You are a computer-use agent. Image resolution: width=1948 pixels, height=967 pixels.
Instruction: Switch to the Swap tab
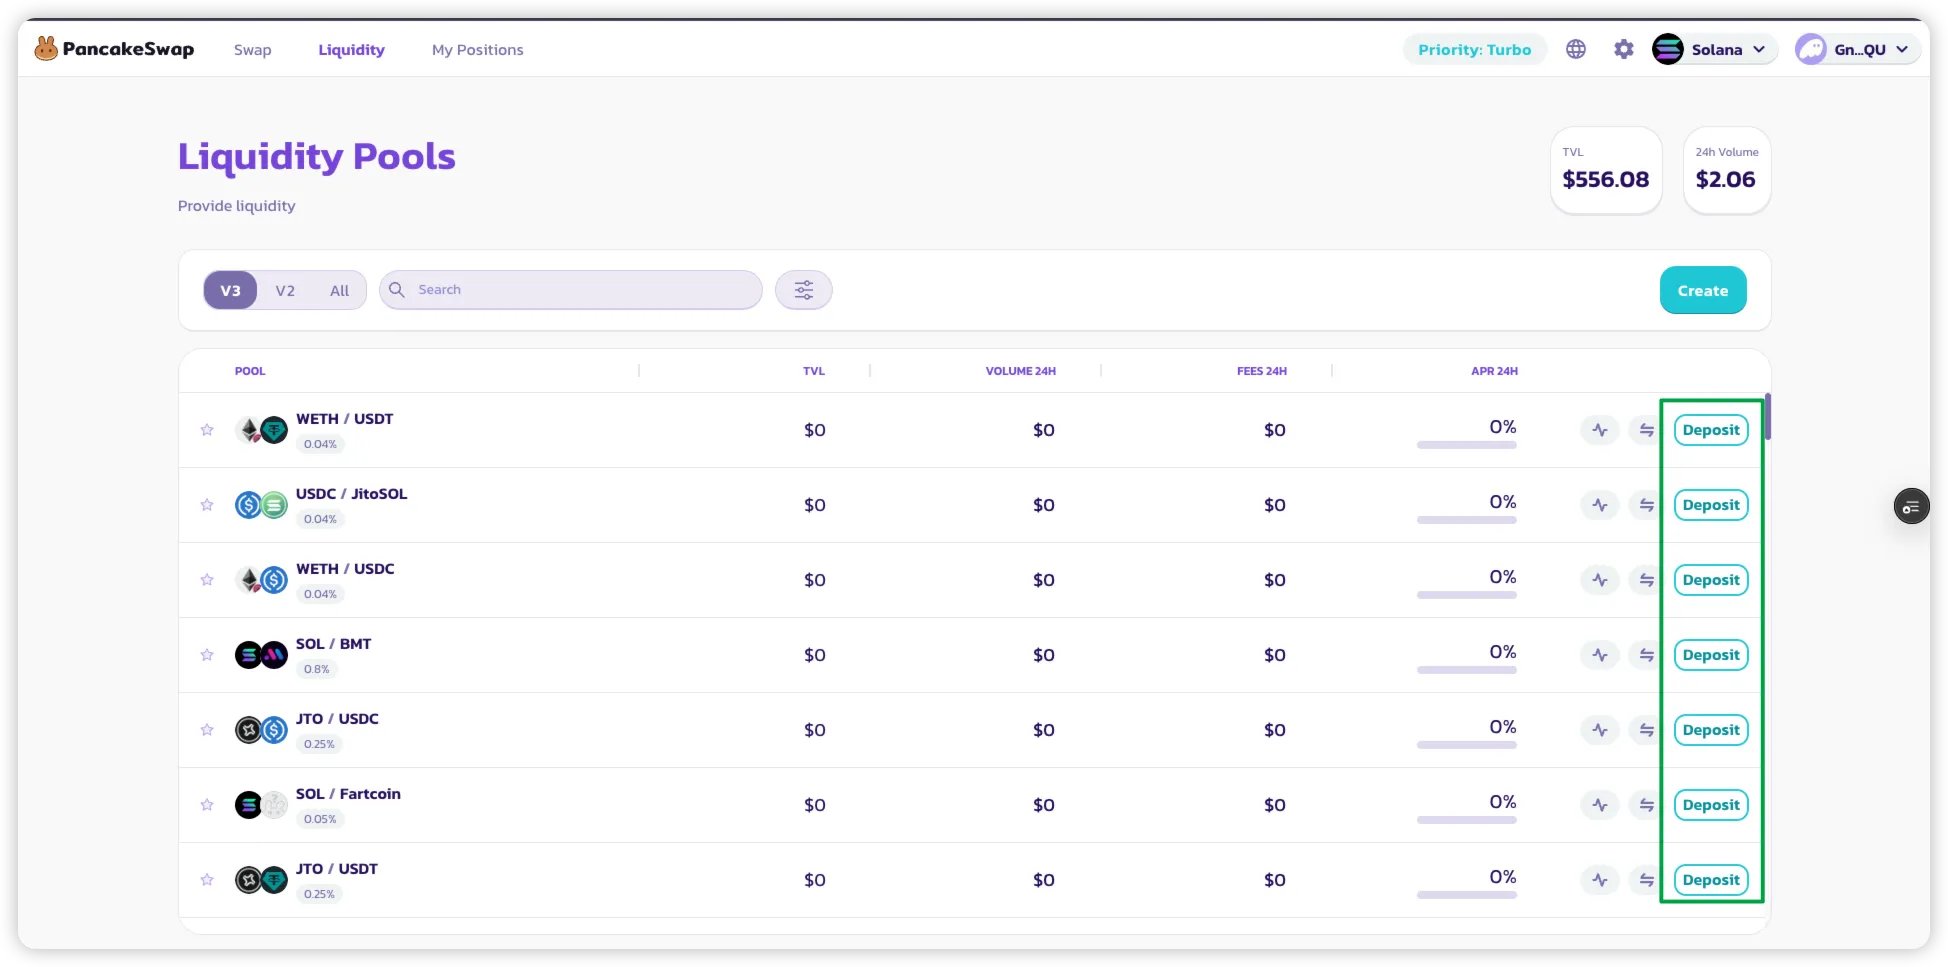pos(252,50)
